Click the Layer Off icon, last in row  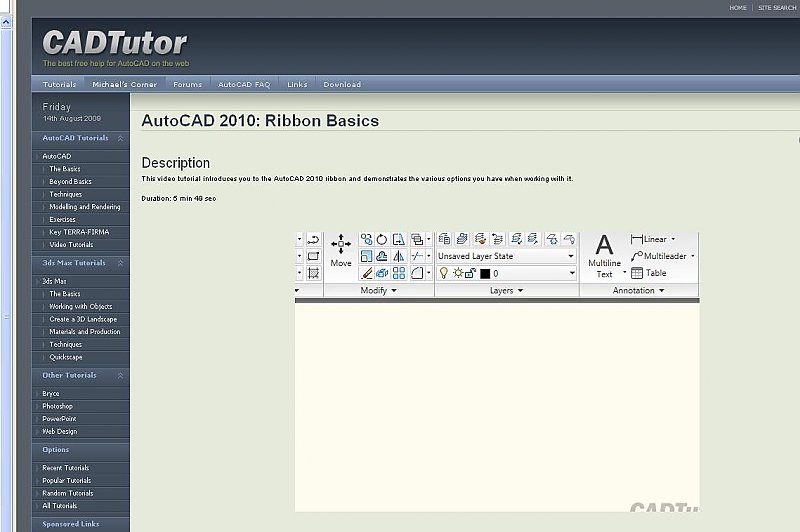point(569,239)
